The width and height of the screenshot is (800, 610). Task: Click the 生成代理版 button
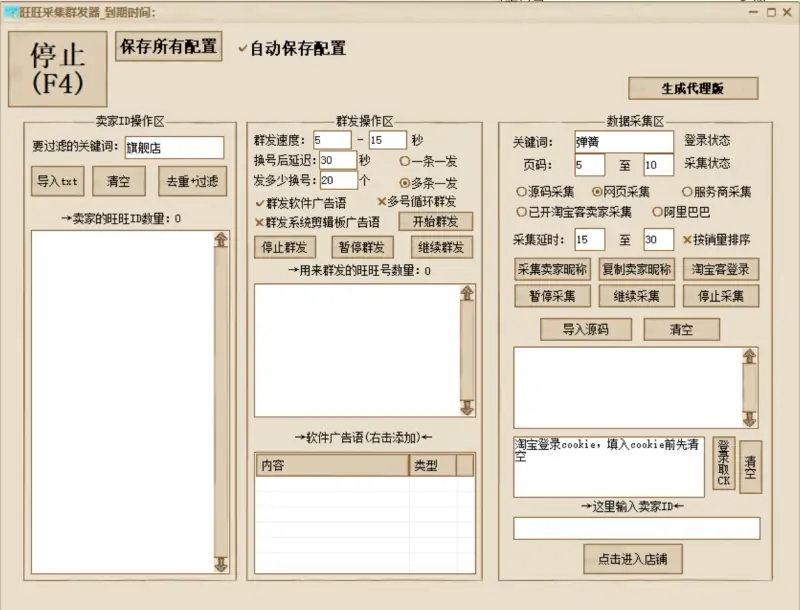tap(693, 88)
